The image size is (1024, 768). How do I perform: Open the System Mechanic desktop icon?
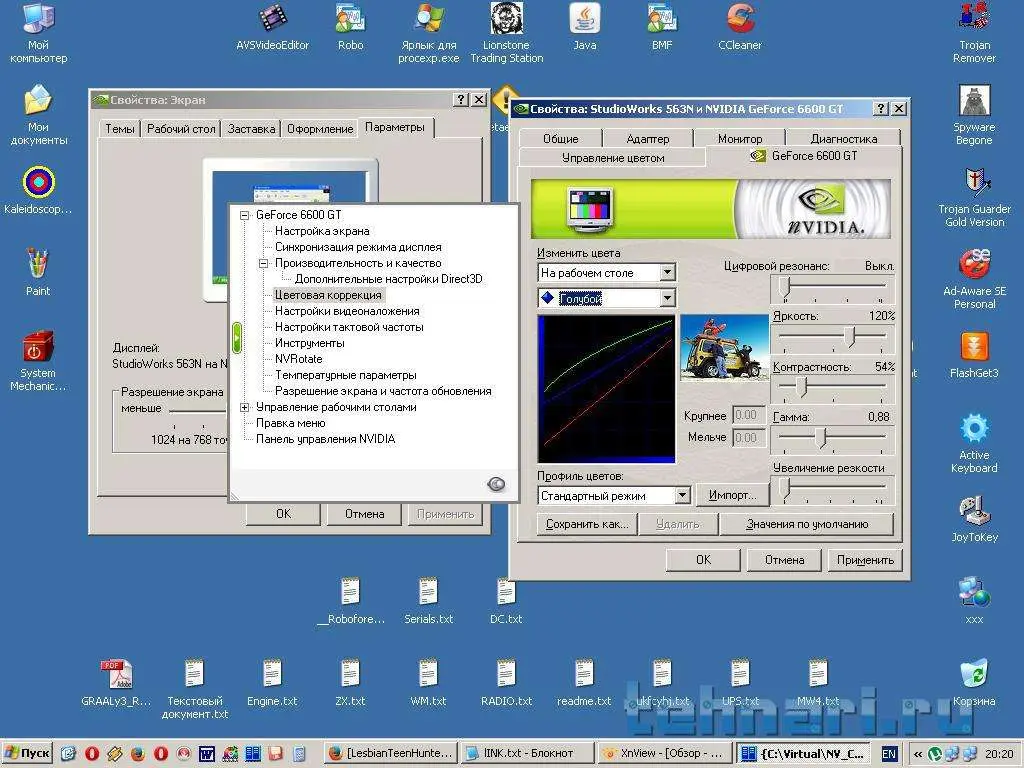[x=38, y=348]
